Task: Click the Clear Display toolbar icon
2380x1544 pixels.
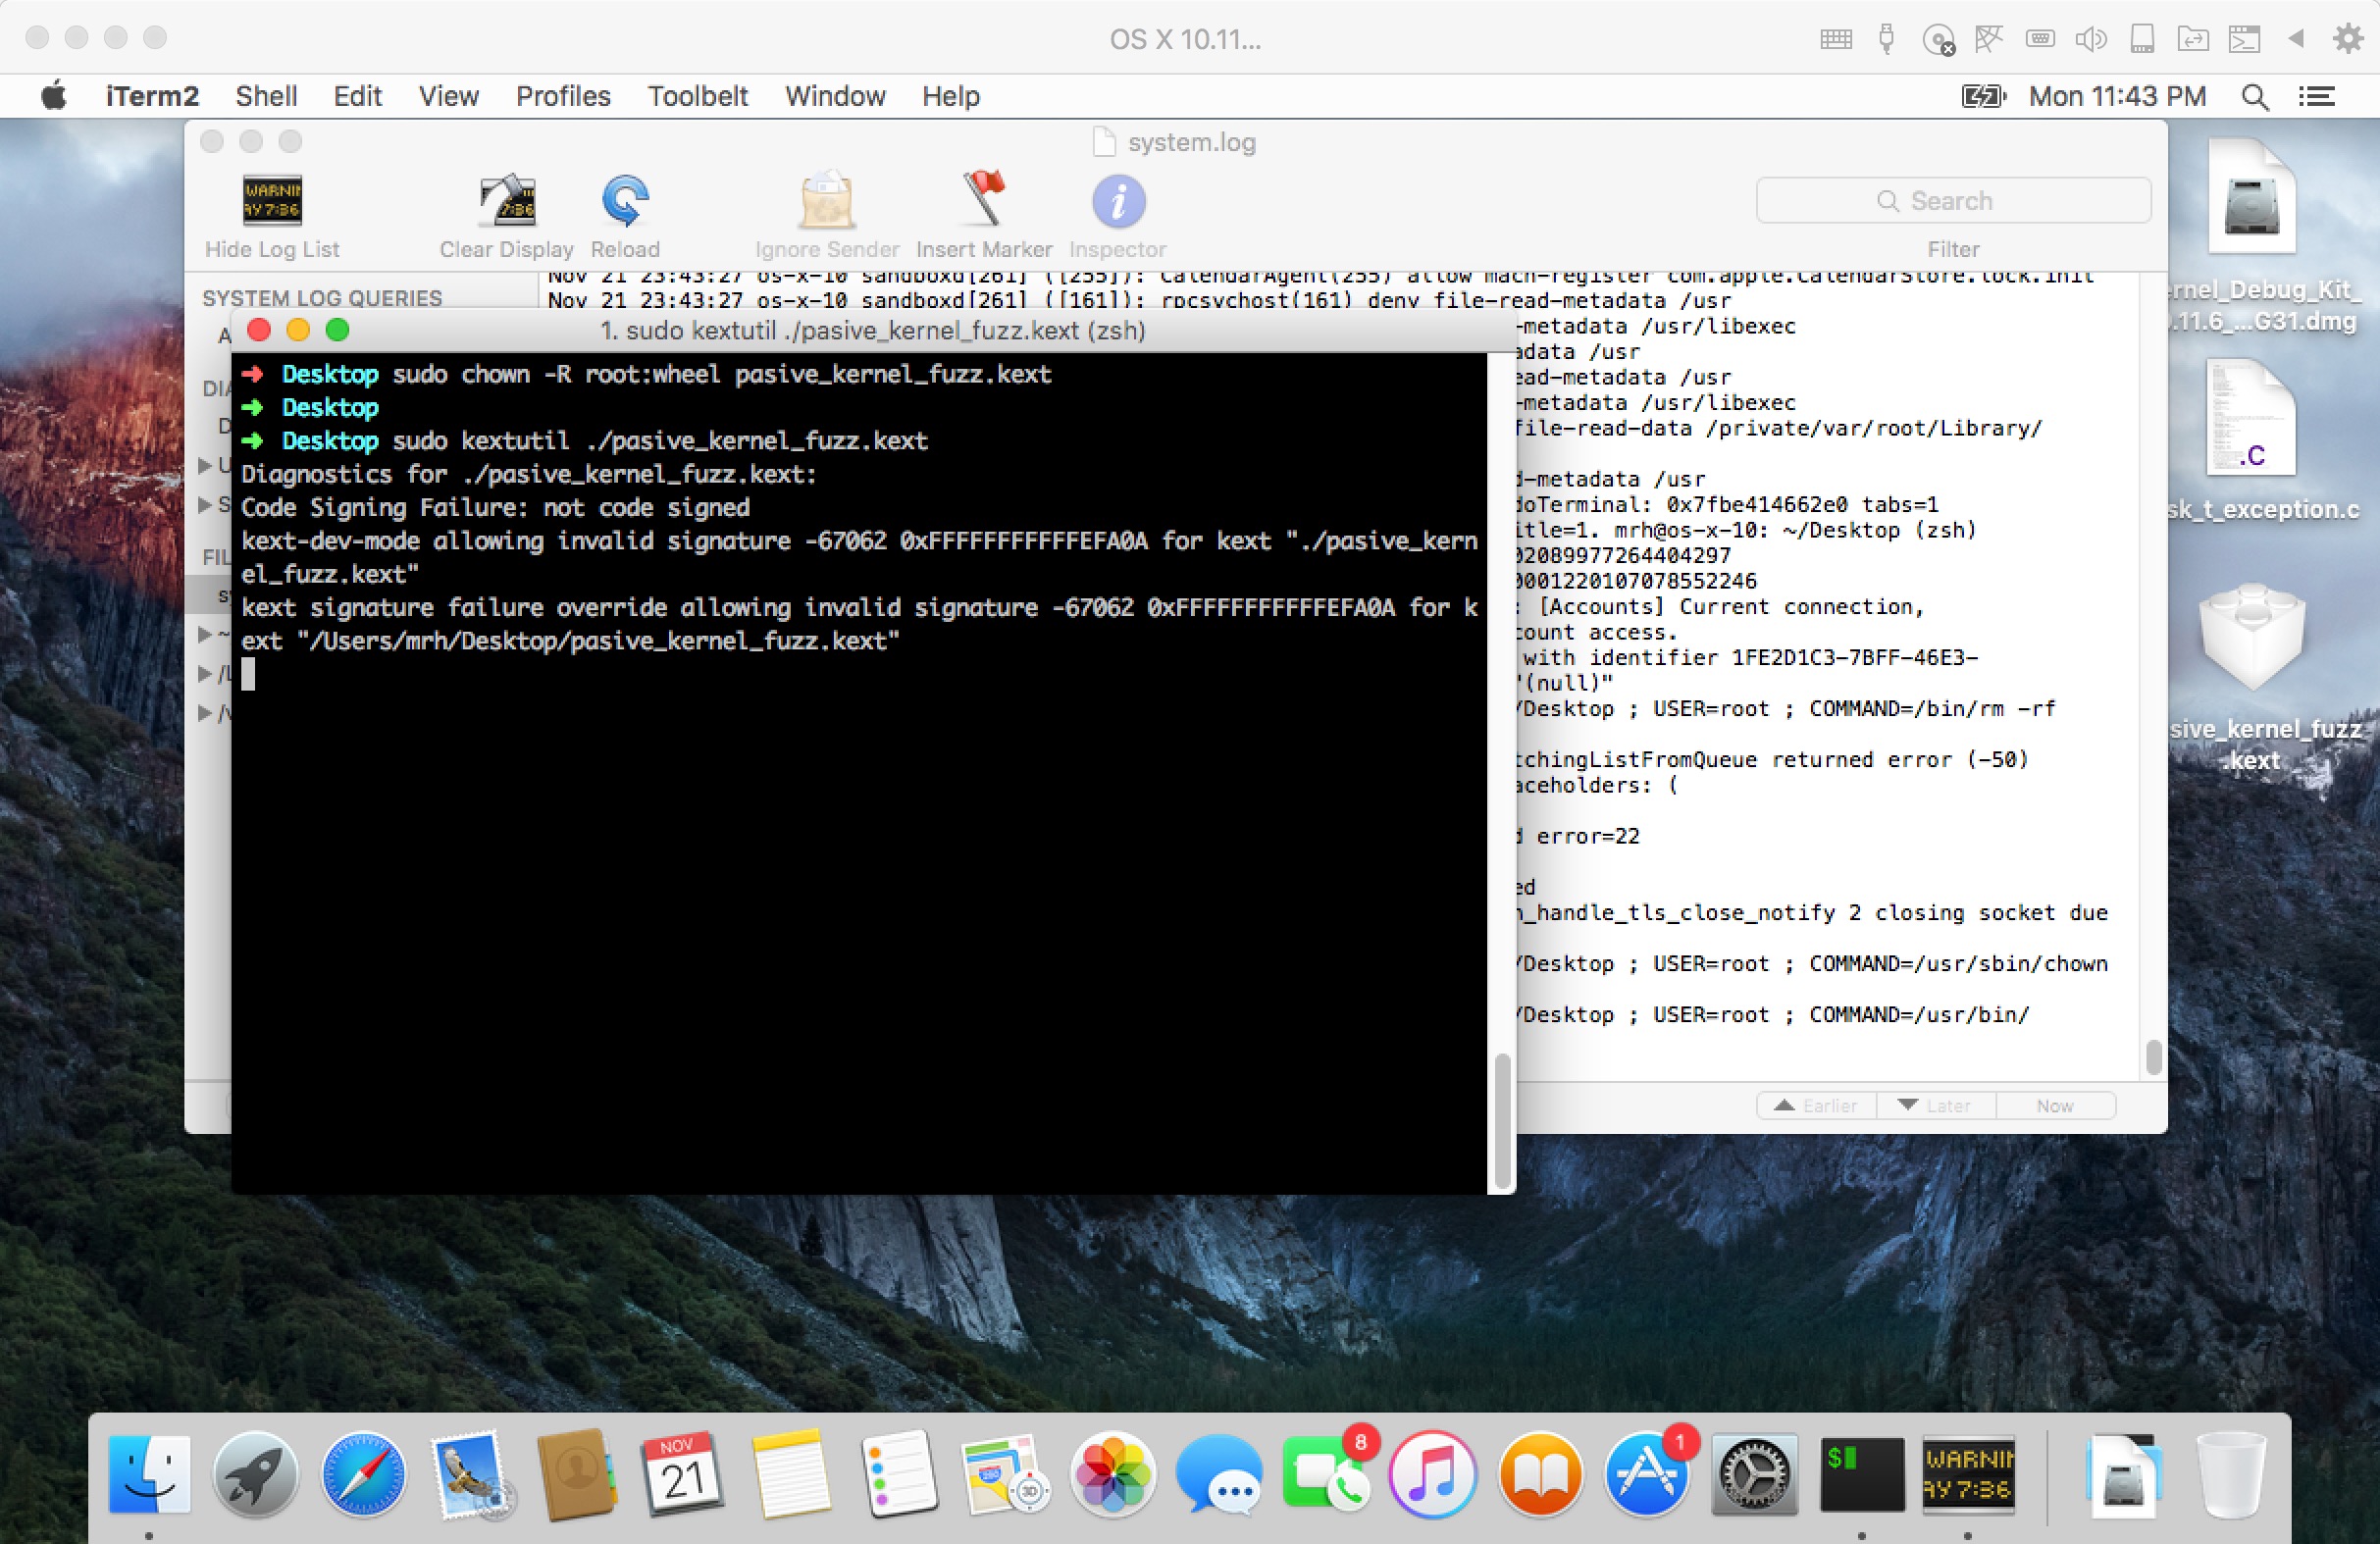Action: [507, 202]
